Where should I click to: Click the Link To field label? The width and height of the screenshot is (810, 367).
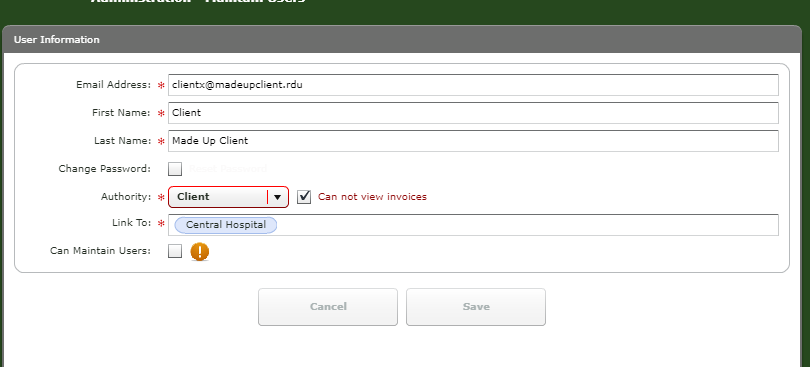(132, 223)
